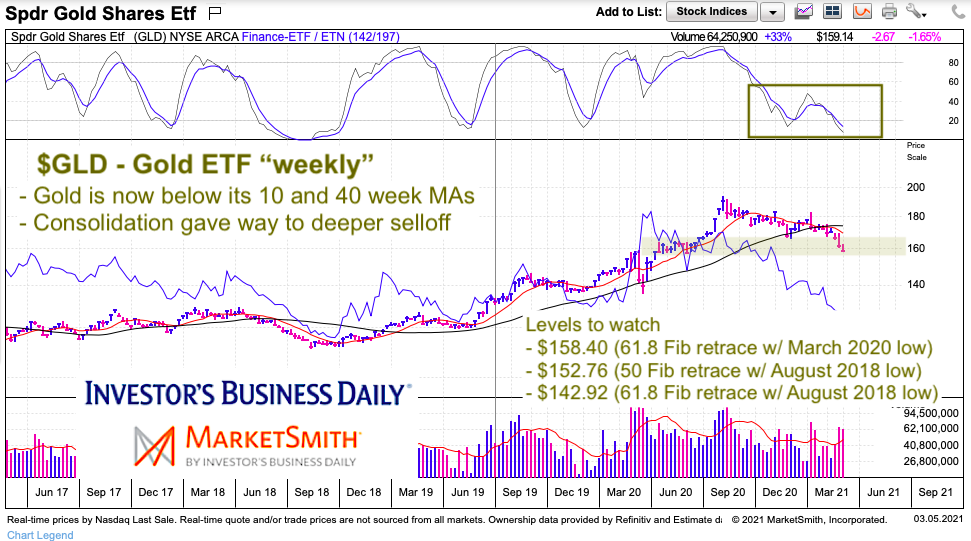
Task: Click the 20 stochastic scale label
Action: (954, 121)
